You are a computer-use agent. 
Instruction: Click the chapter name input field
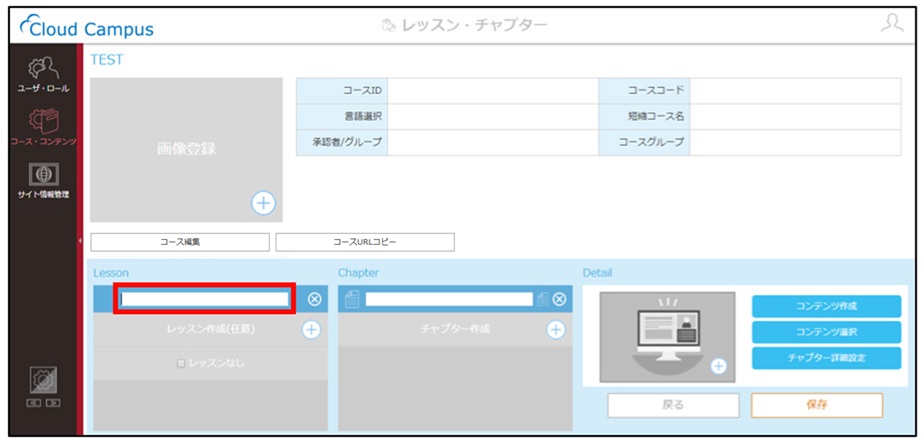click(x=449, y=300)
